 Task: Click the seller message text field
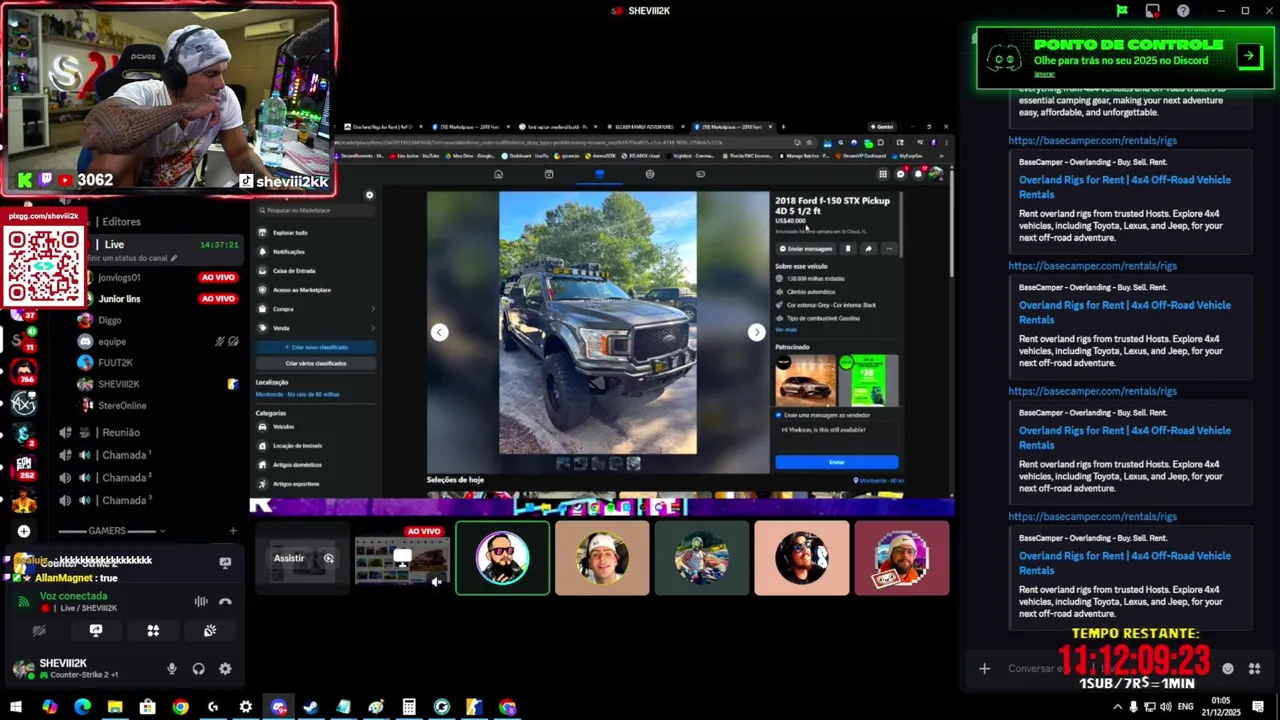tap(836, 434)
